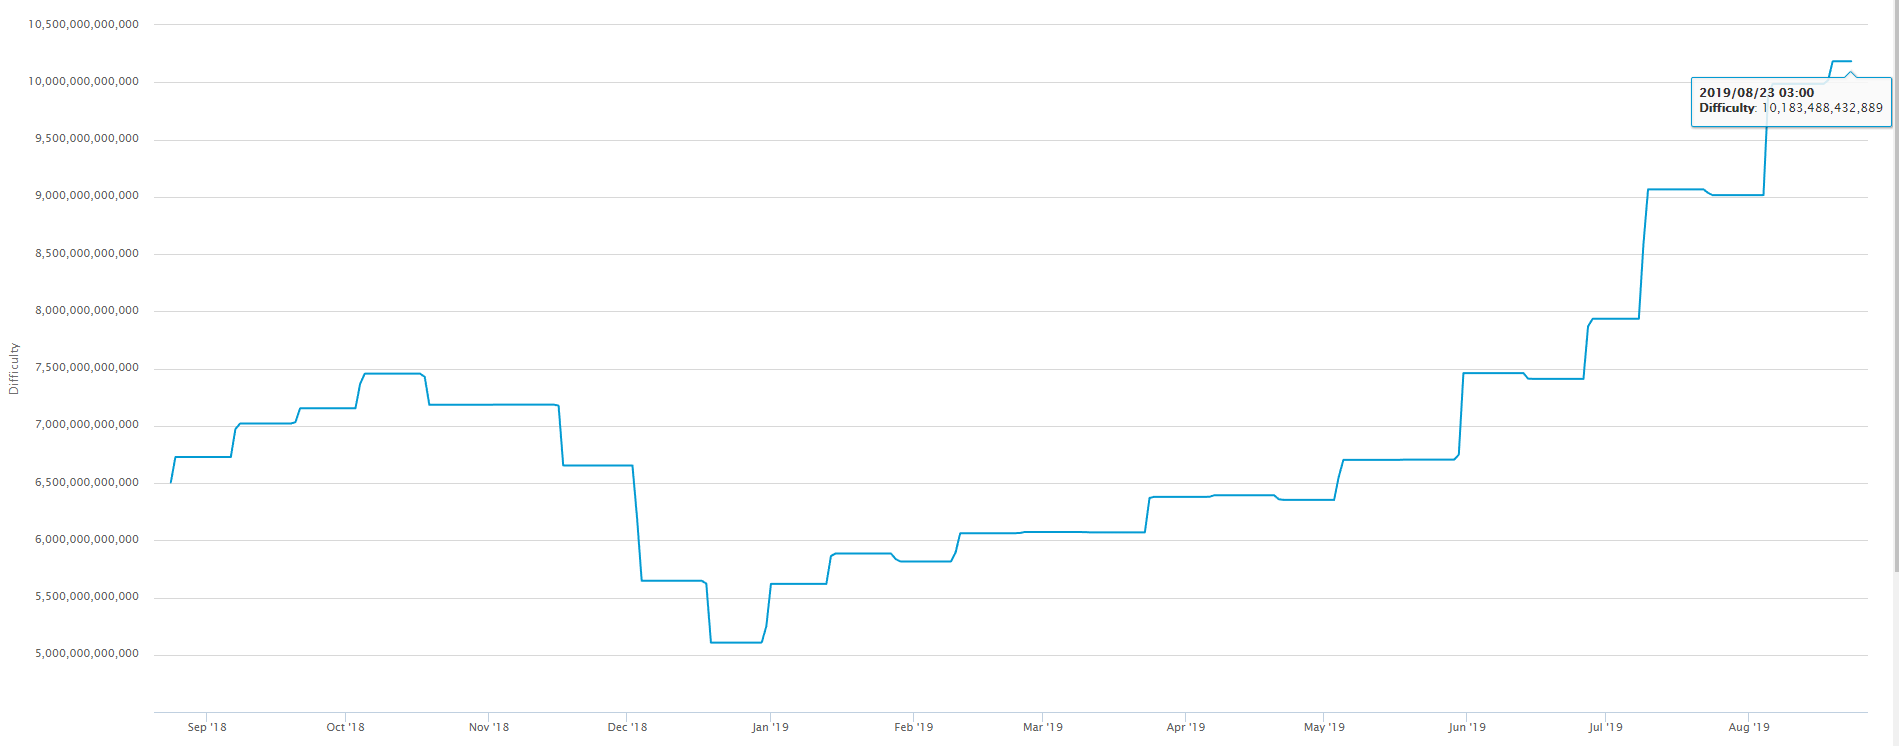Click the vertical Difficulty axis title

pos(14,368)
